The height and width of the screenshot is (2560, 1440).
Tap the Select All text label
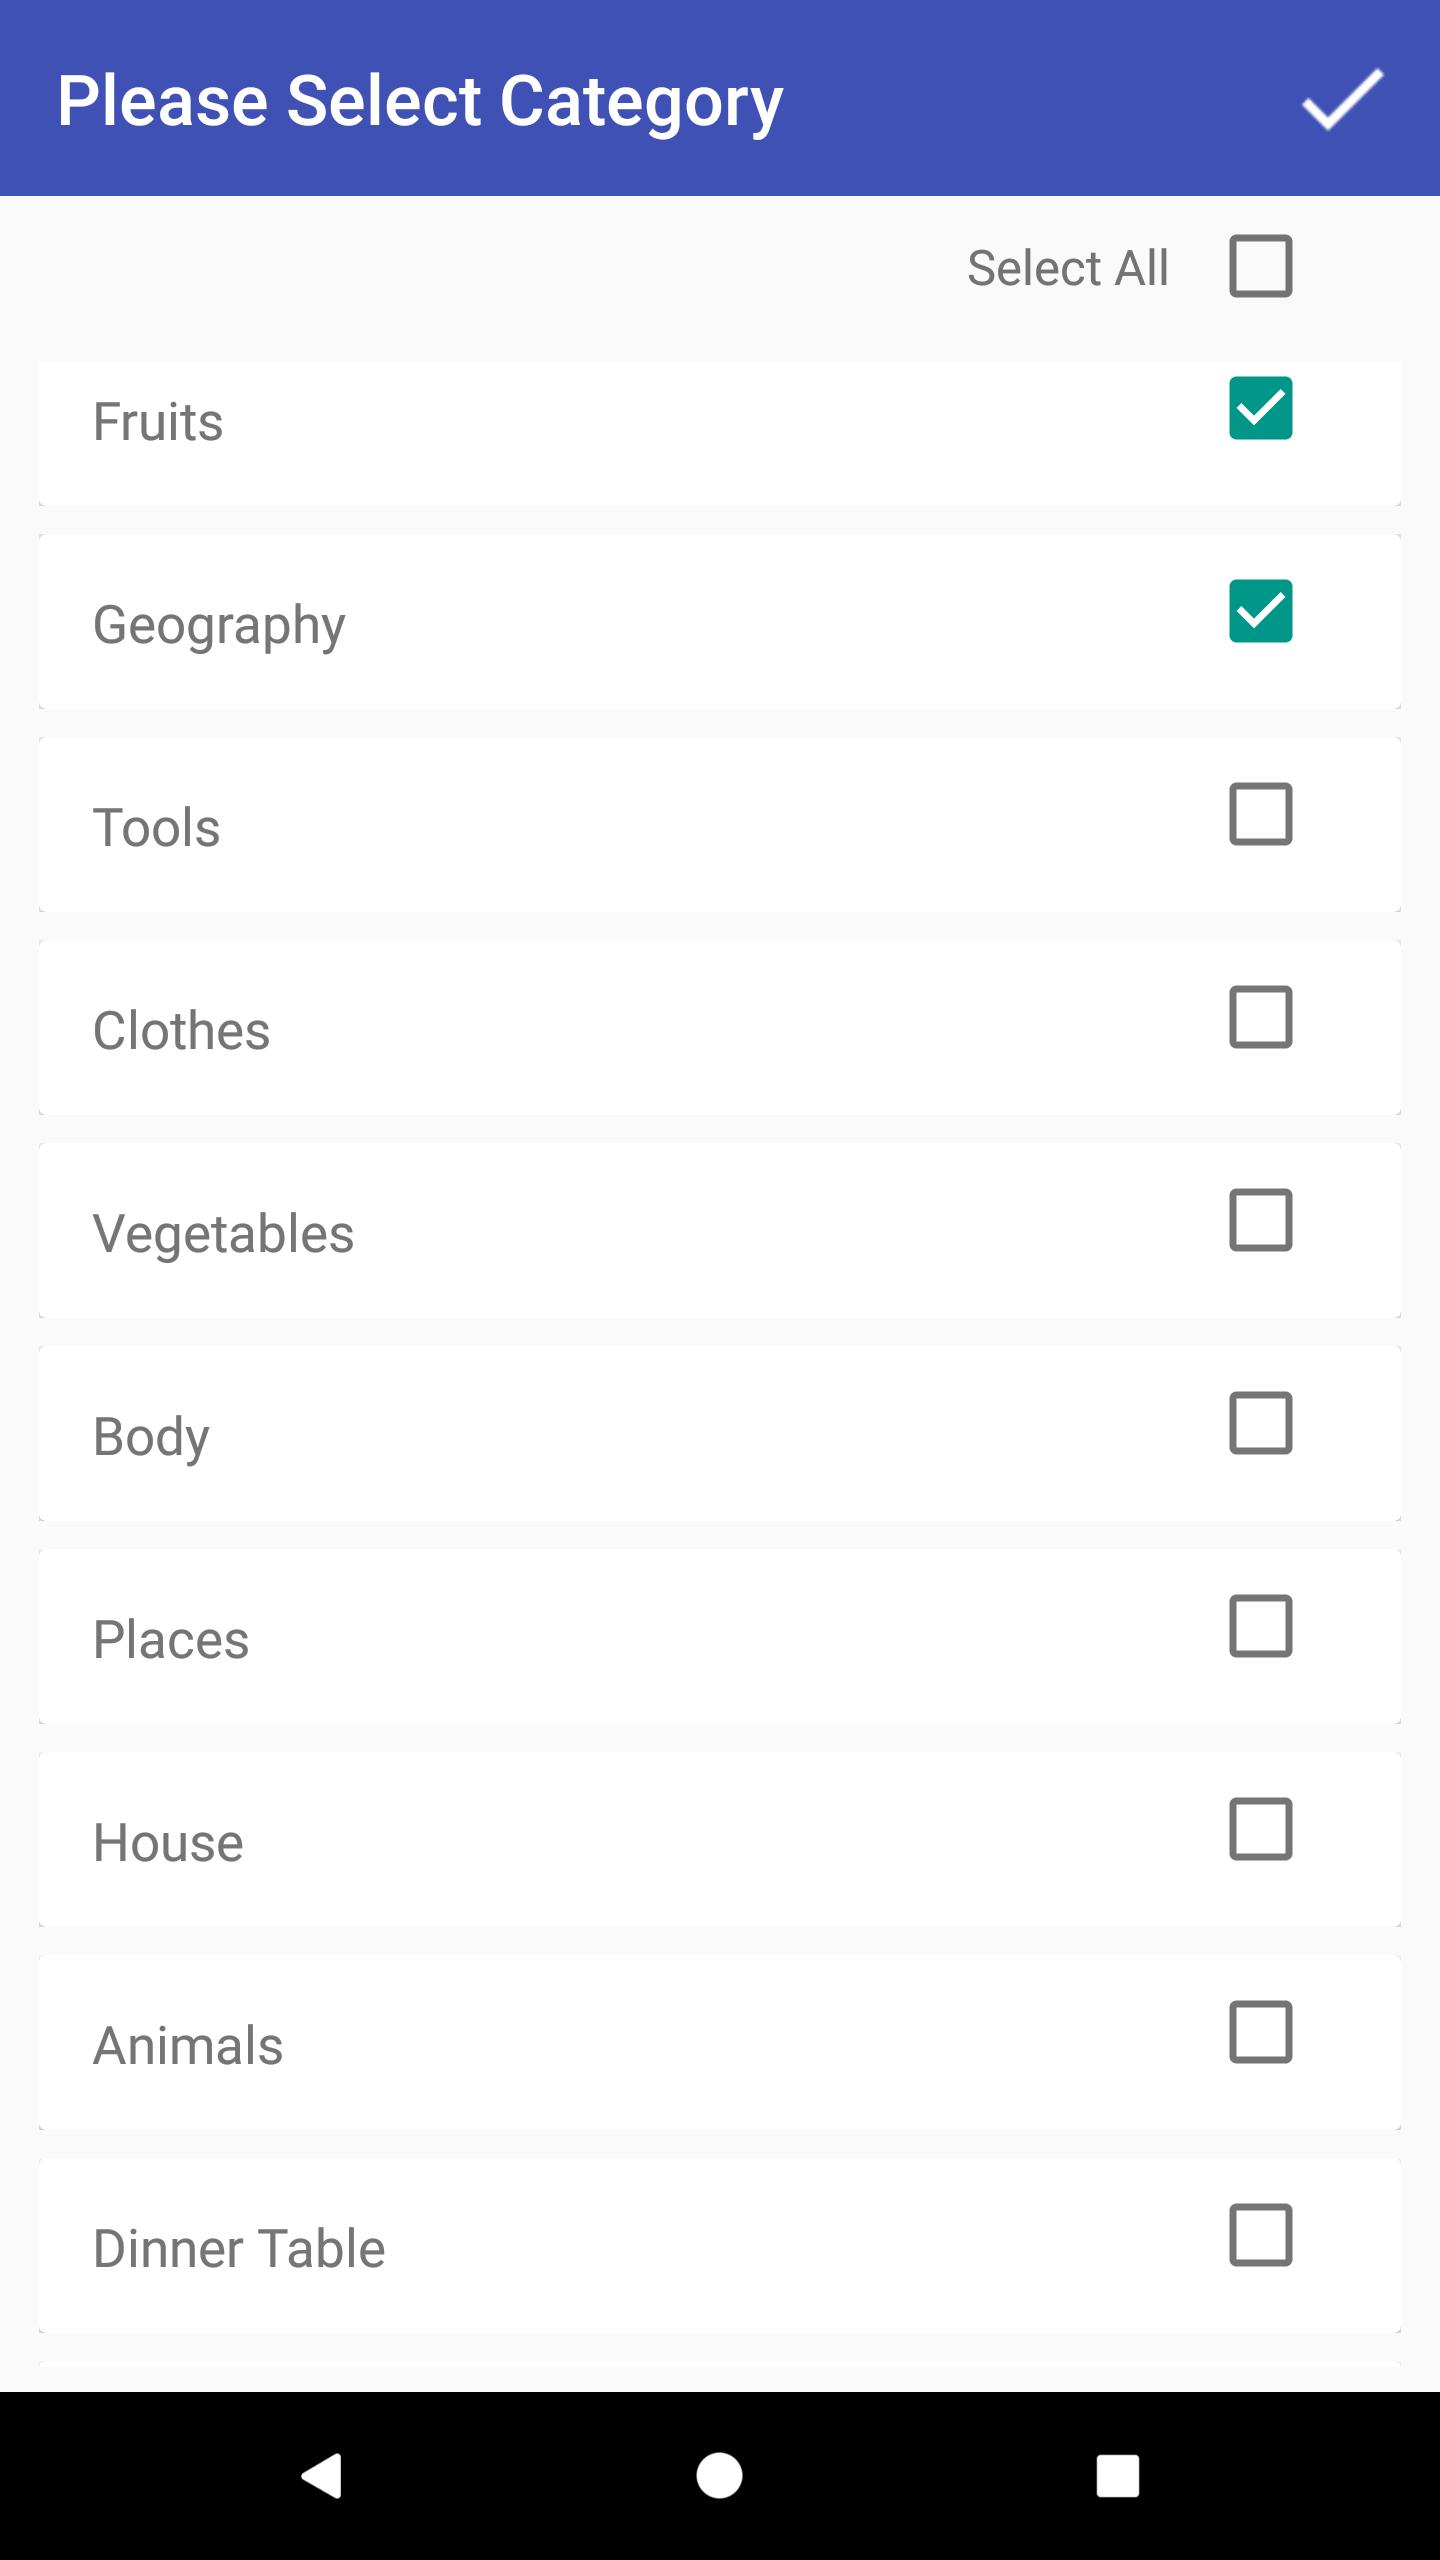pyautogui.click(x=1067, y=268)
